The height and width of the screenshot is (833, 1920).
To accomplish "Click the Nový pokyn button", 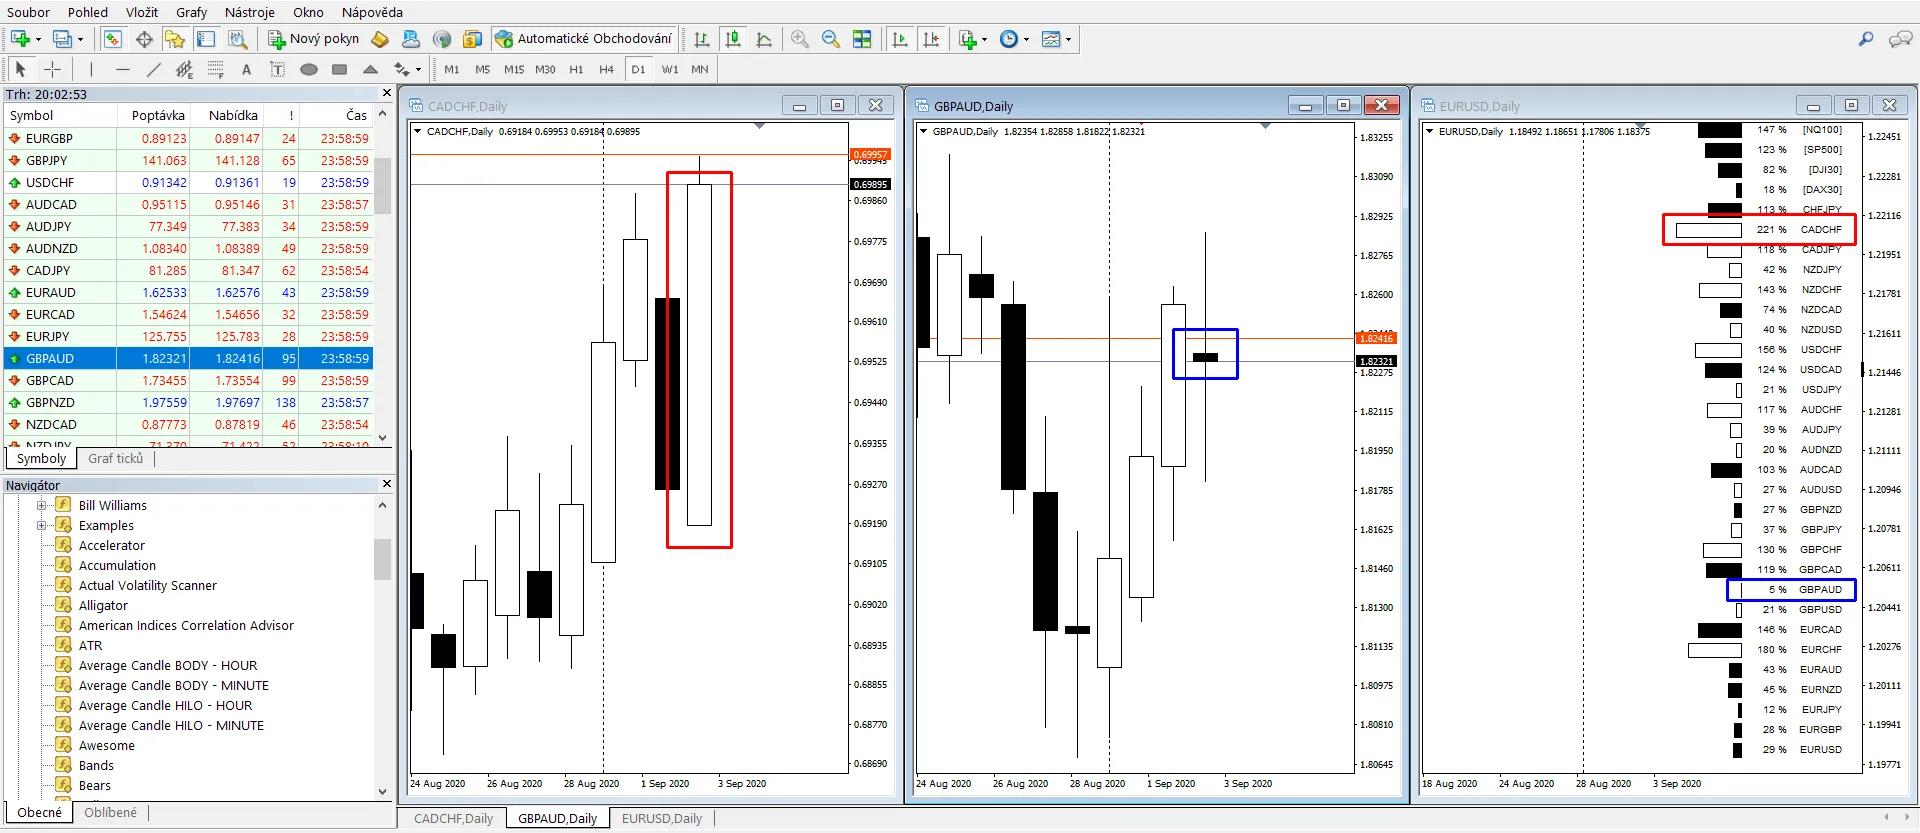I will [314, 39].
